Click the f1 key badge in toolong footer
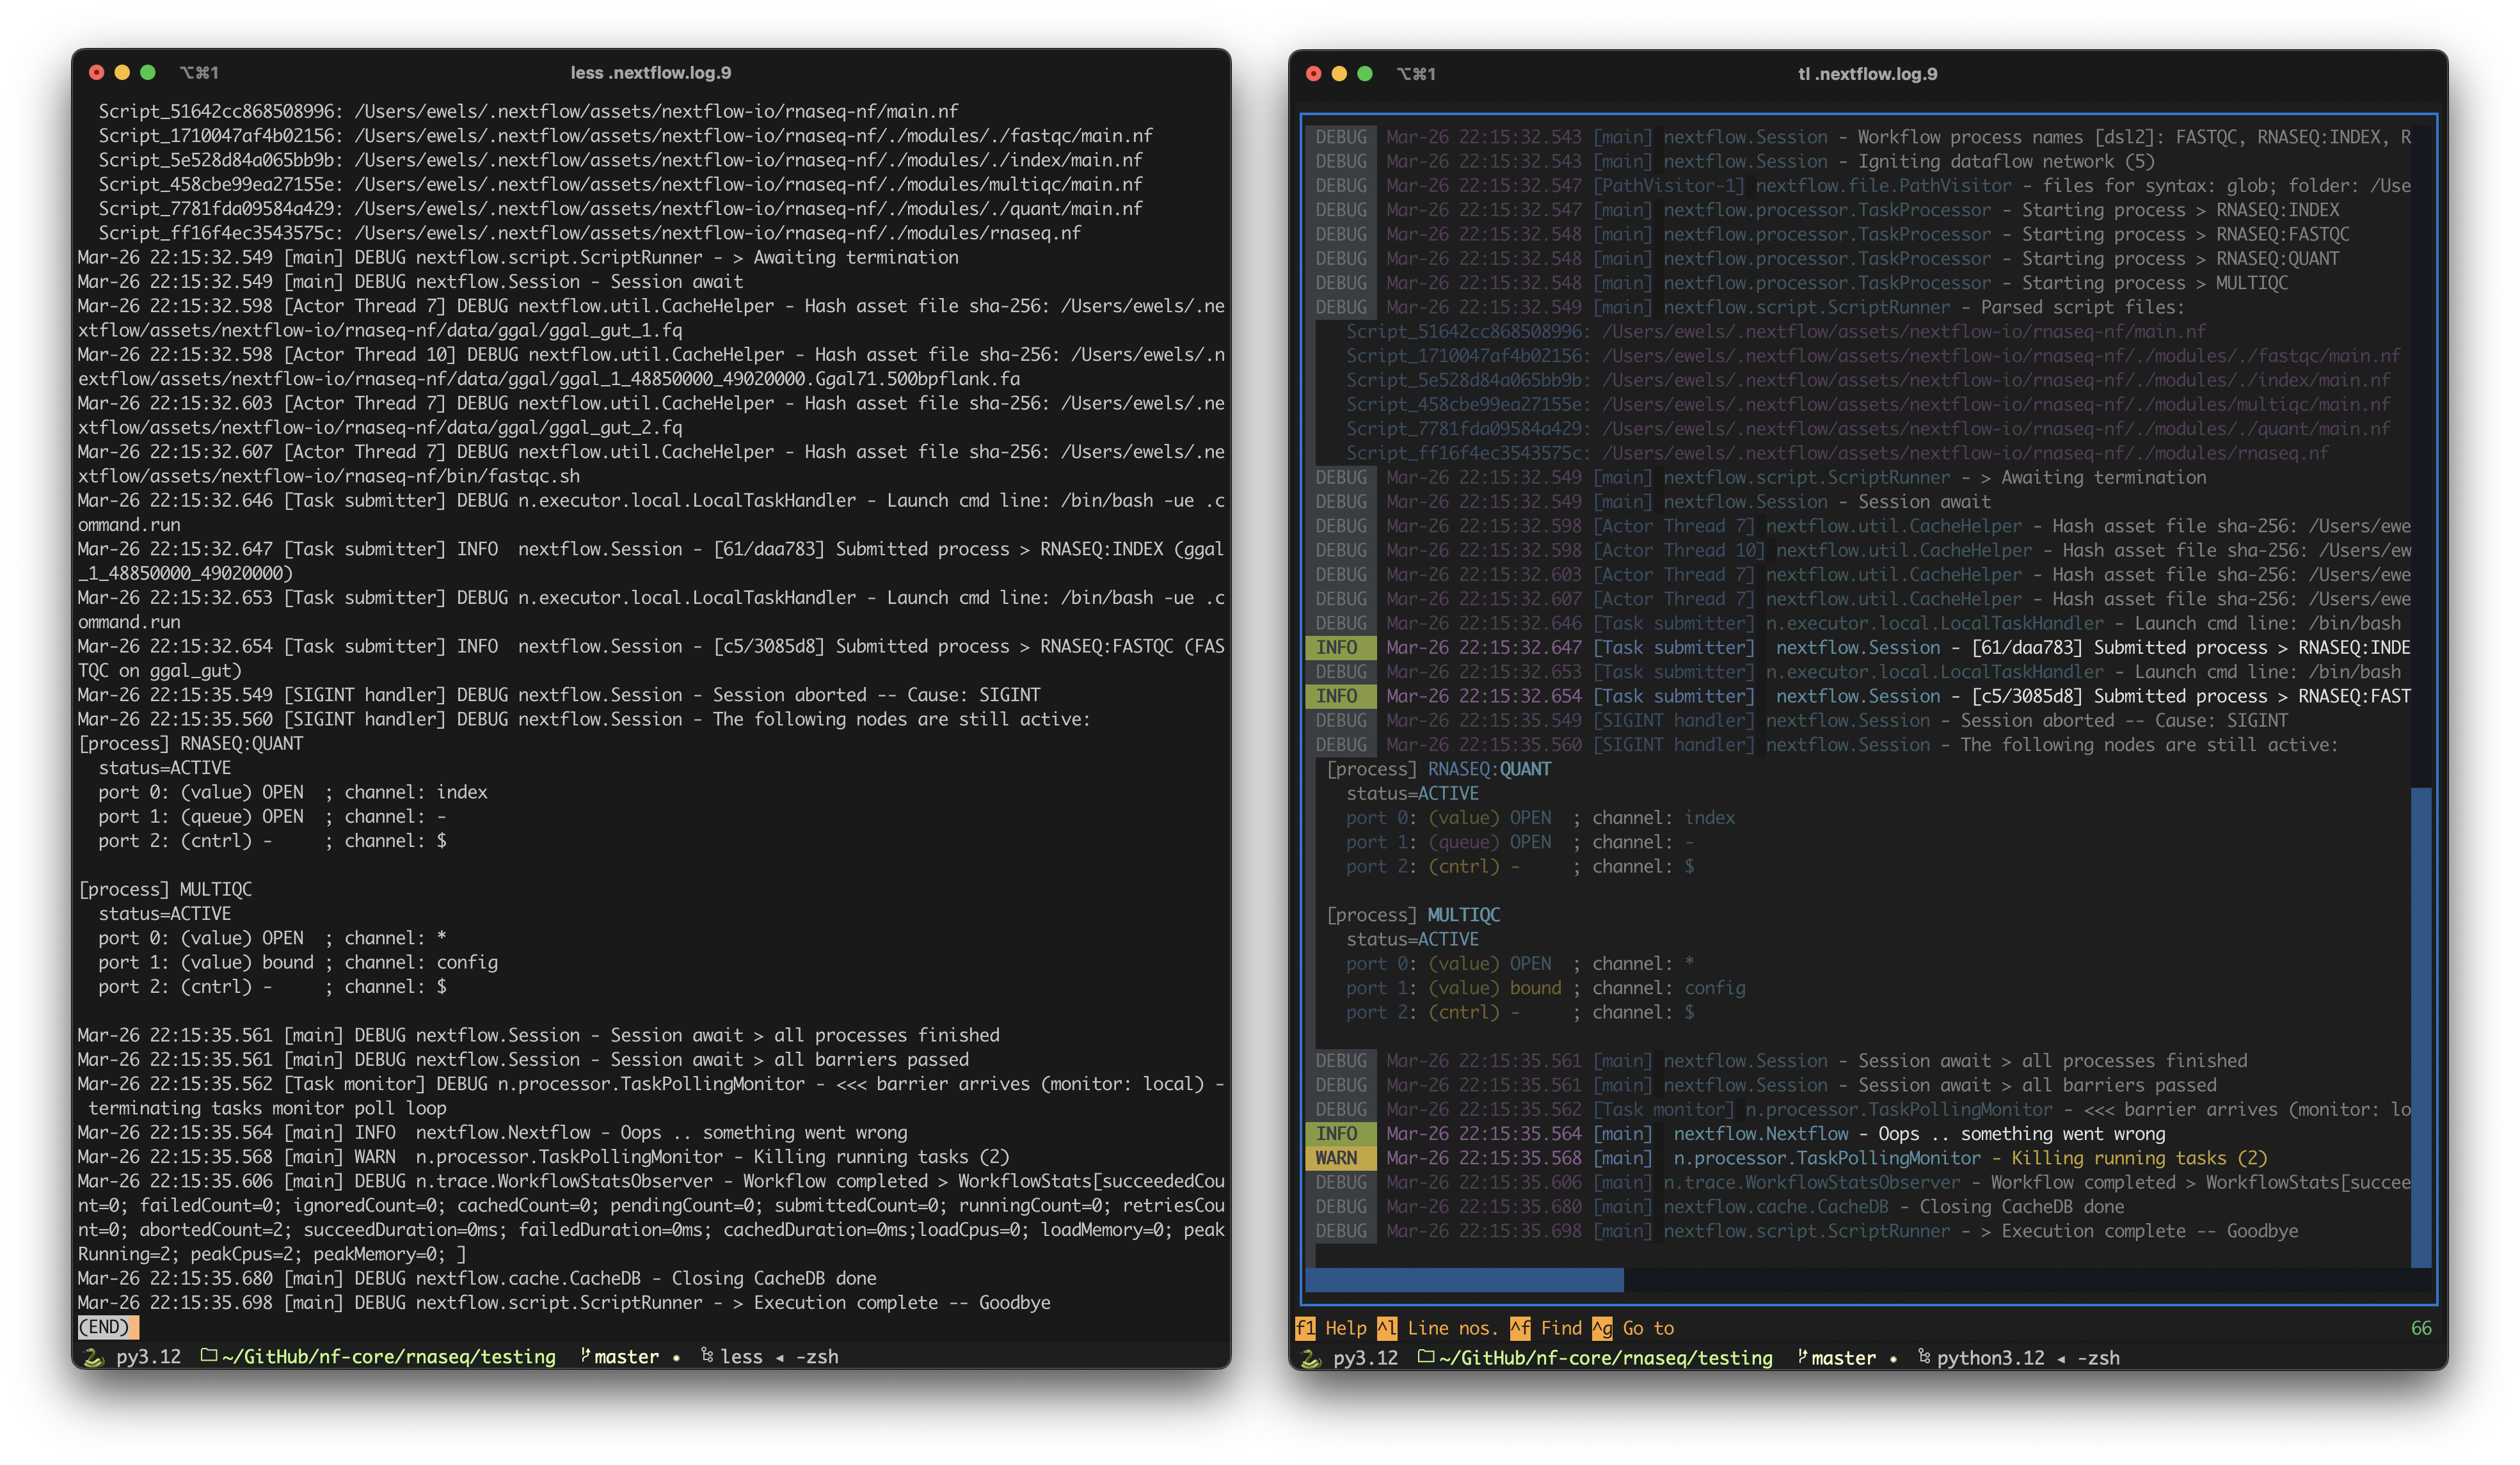 [1306, 1328]
